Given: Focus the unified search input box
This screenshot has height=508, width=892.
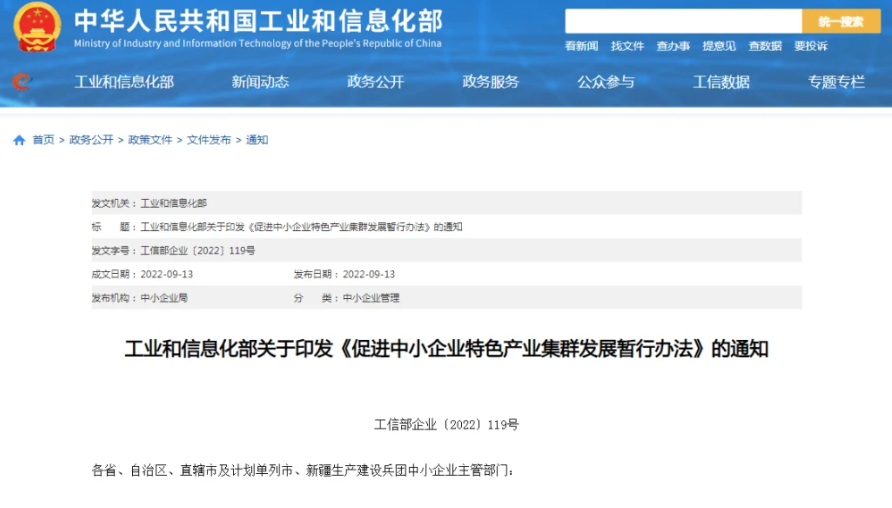Looking at the screenshot, I should pos(683,22).
